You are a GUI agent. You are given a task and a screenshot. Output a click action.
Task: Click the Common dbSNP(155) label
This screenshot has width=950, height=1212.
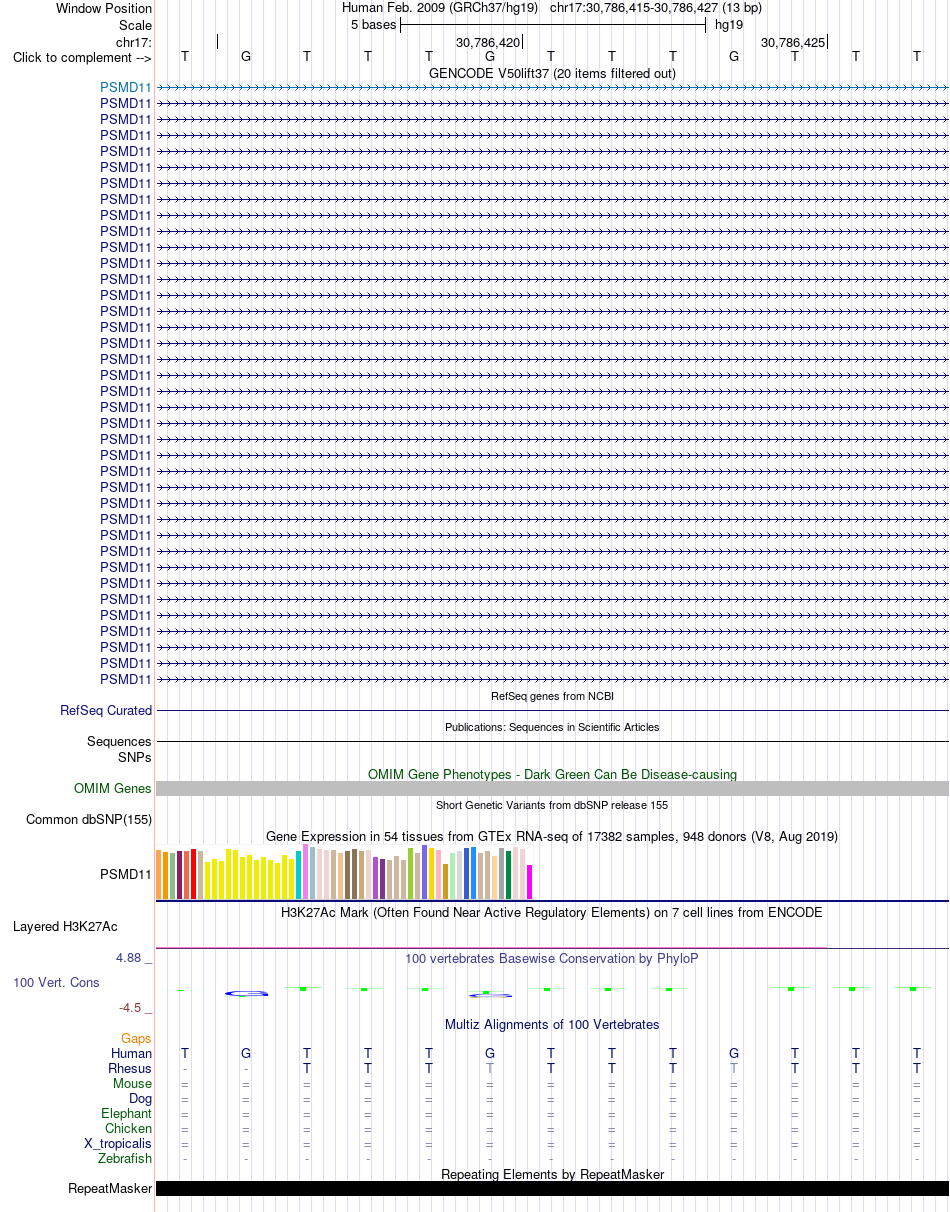(89, 820)
